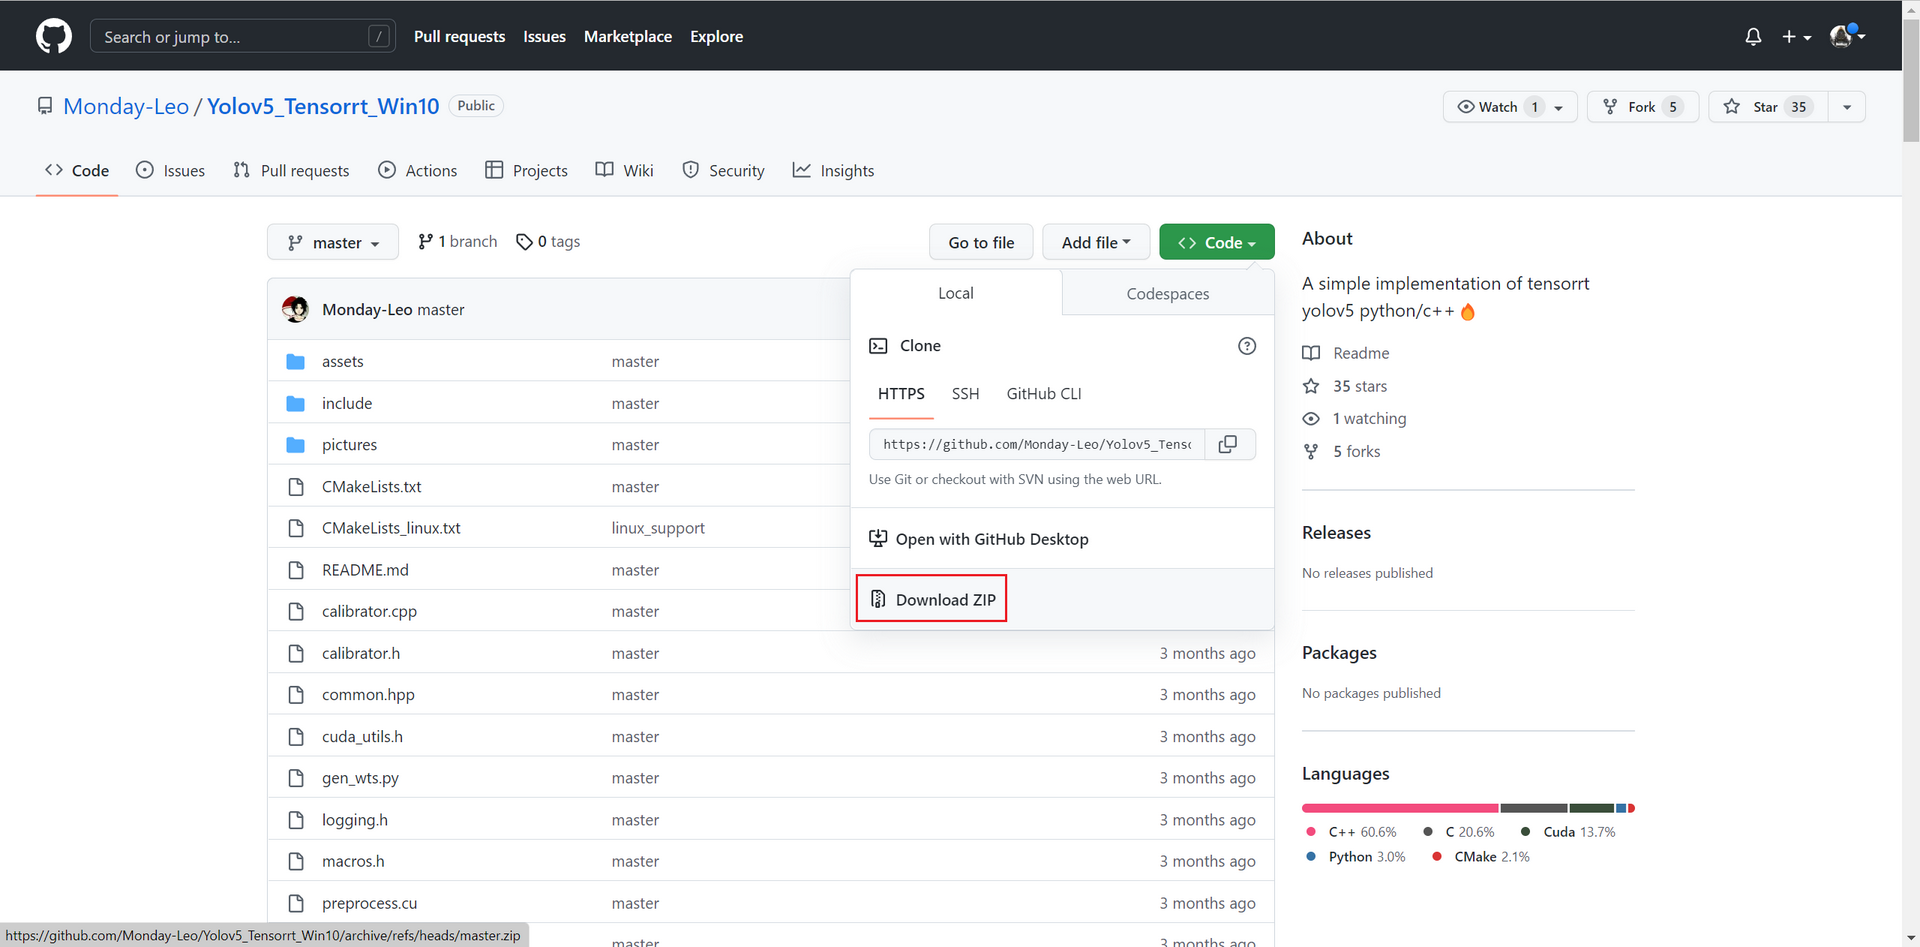1920x947 pixels.
Task: Open the Security tab
Action: click(723, 171)
